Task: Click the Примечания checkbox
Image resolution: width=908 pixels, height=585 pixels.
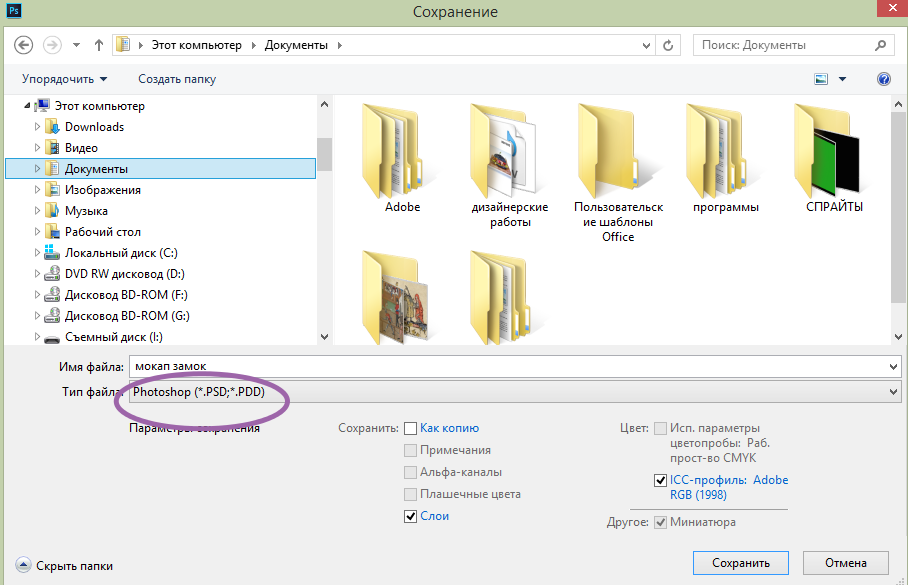Action: tap(411, 451)
